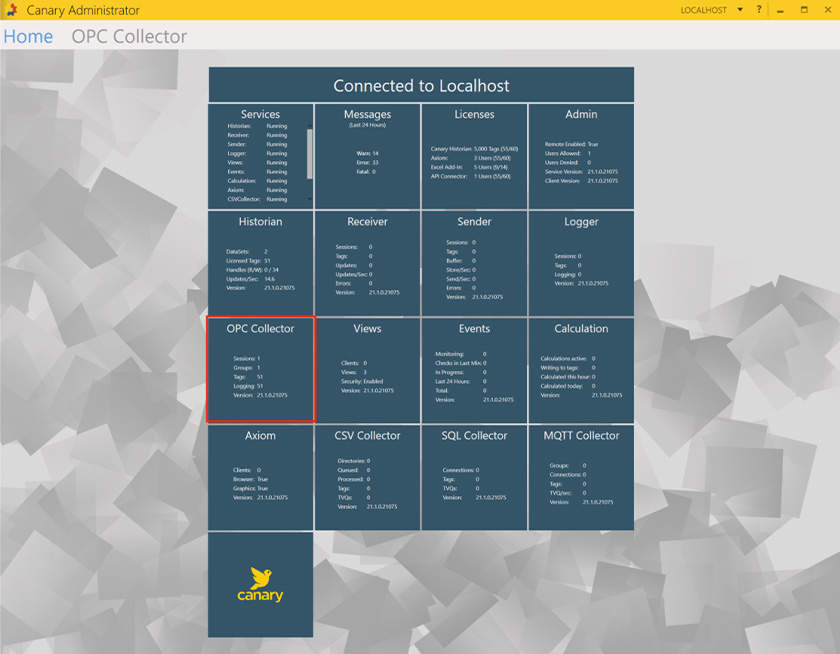This screenshot has height=654, width=840.
Task: Open the Sender tile
Action: [474, 264]
